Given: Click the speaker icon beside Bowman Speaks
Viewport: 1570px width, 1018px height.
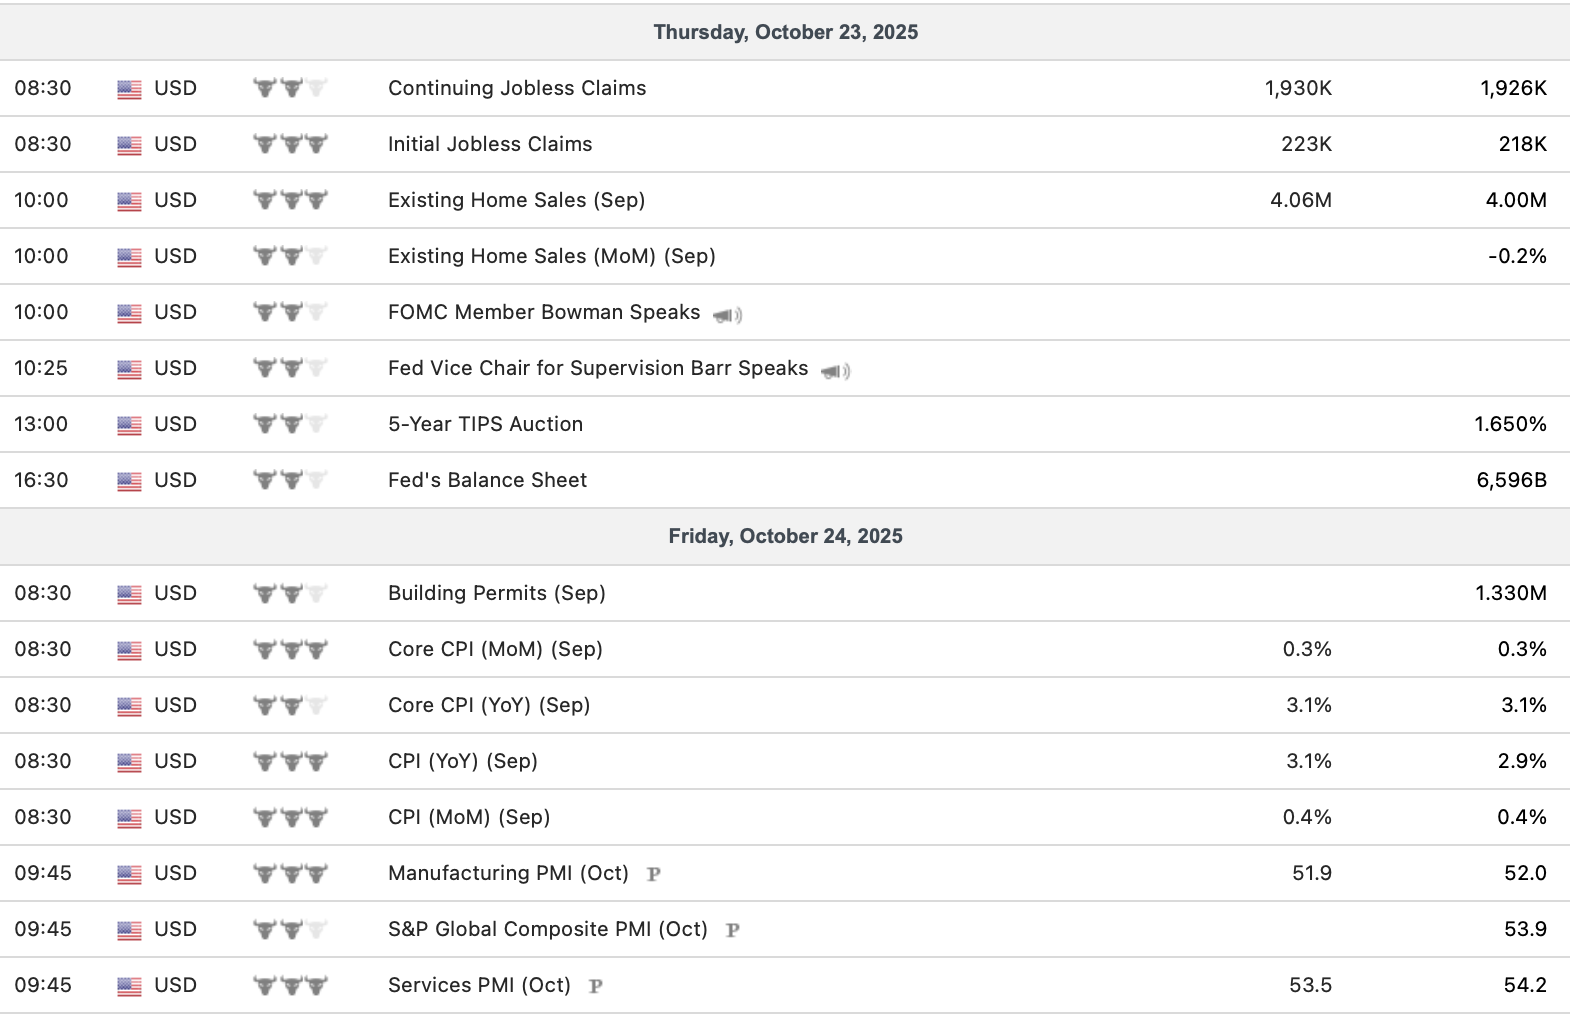Looking at the screenshot, I should pos(727,315).
